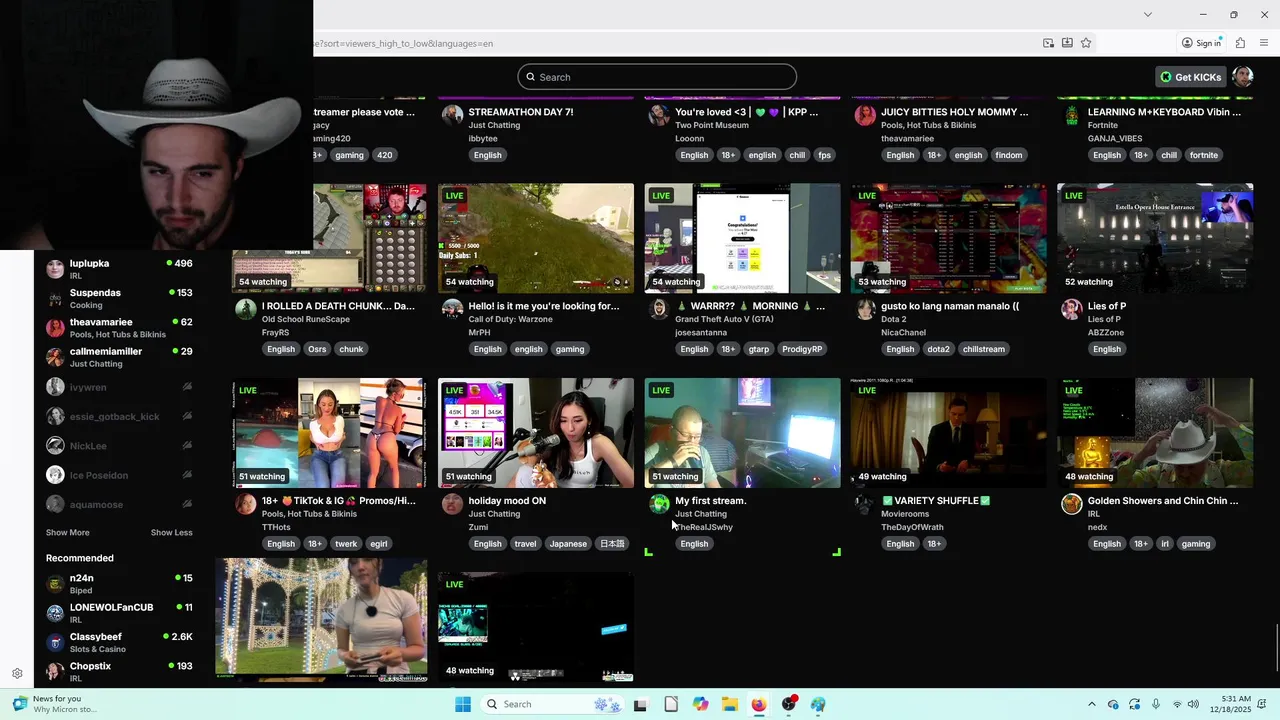The height and width of the screenshot is (720, 1280).
Task: Open callmemiamiller channel from sidebar
Action: point(119,357)
